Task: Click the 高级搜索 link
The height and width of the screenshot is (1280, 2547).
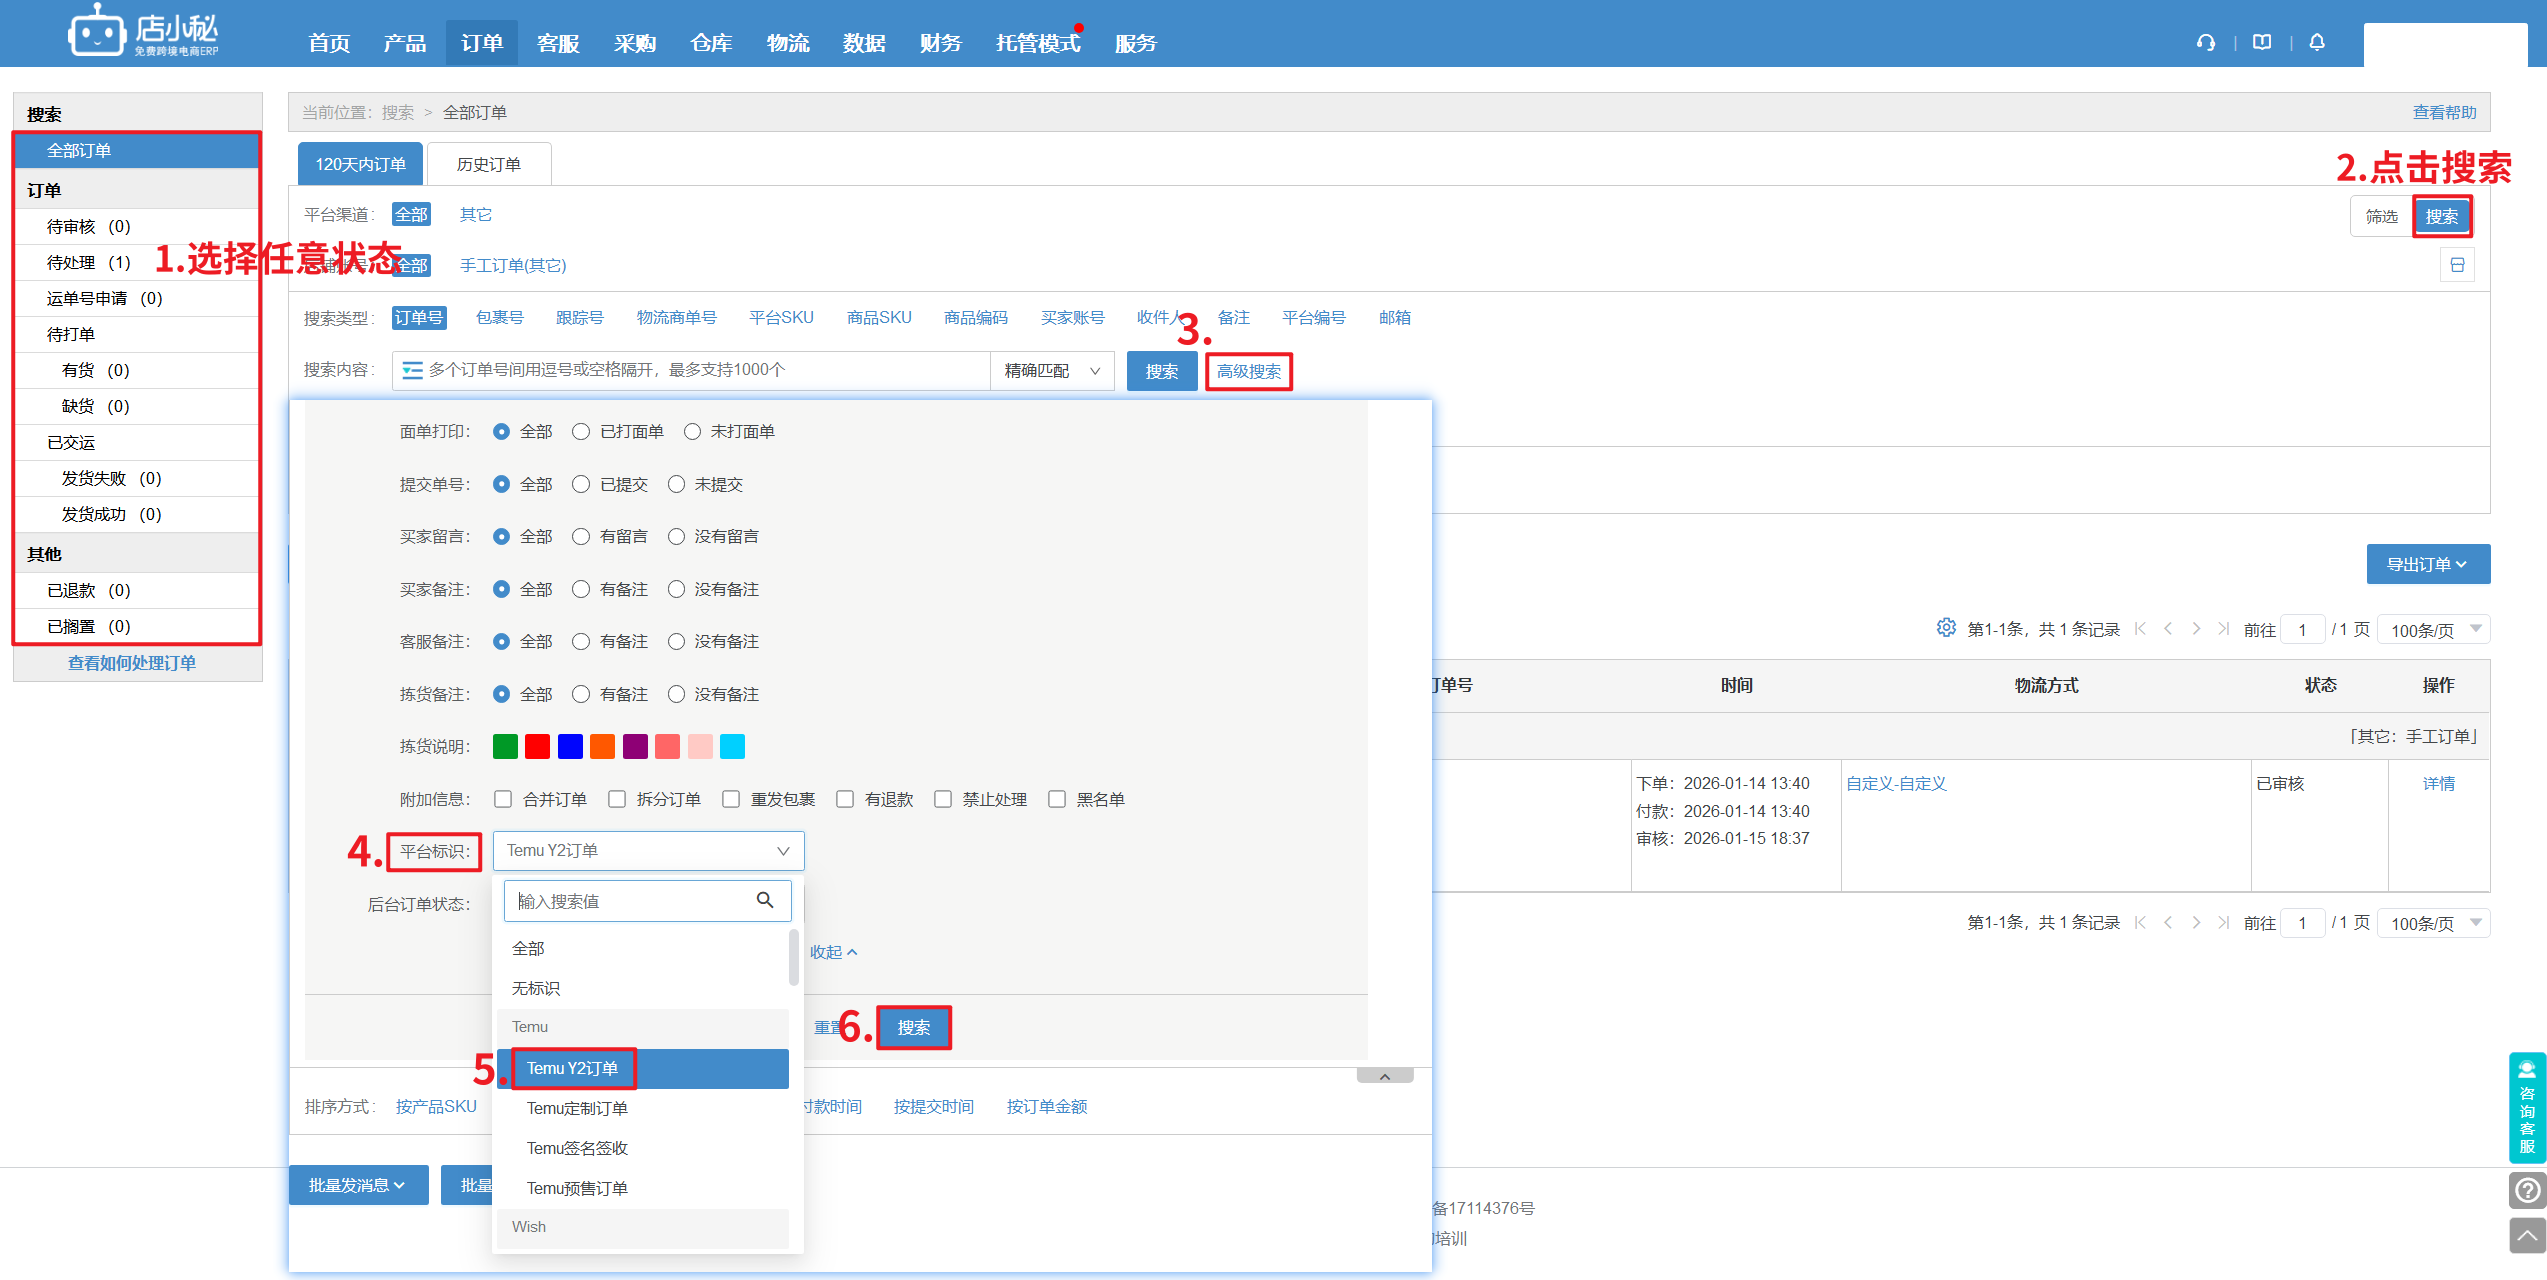Action: click(1248, 372)
